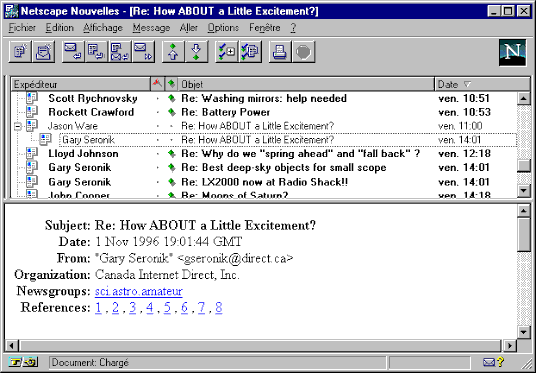Toggle the flag dot on Scott Rychnovsky row
Screen dimensions: 536x373
point(158,99)
